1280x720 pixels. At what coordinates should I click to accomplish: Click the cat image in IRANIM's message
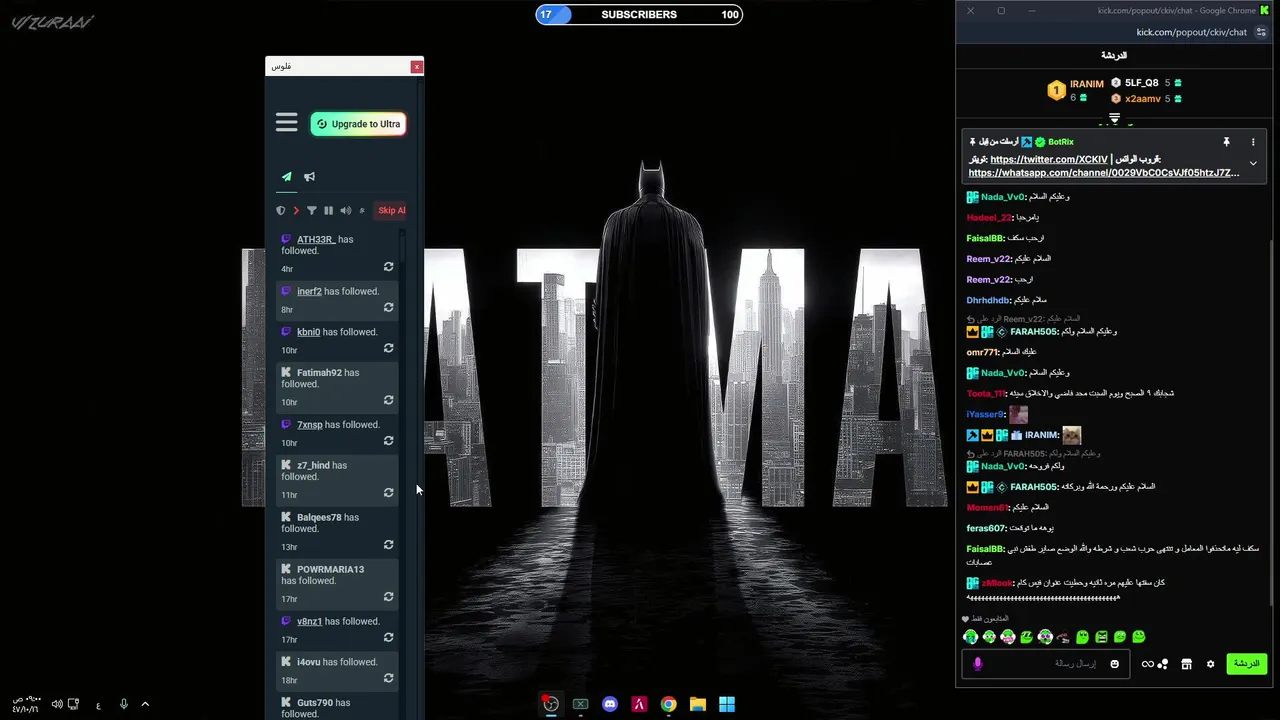[x=1071, y=435]
